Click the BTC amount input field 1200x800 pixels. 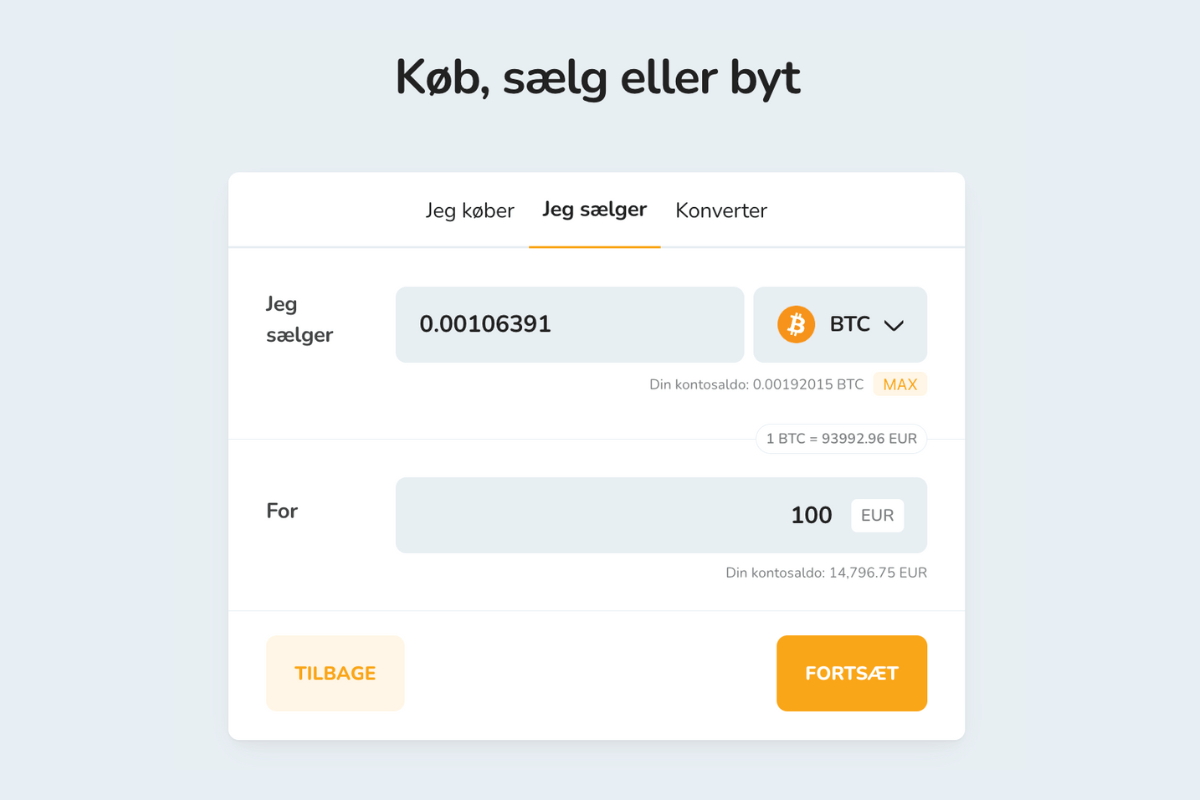569,324
